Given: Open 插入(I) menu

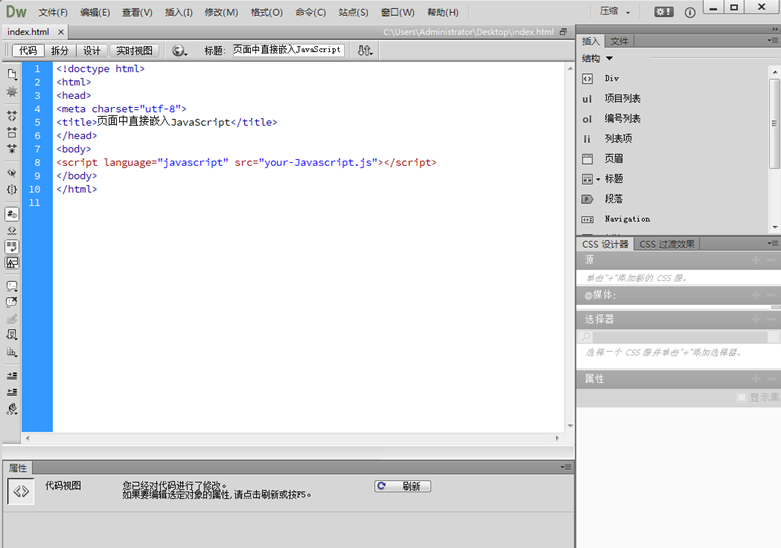Looking at the screenshot, I should point(179,12).
